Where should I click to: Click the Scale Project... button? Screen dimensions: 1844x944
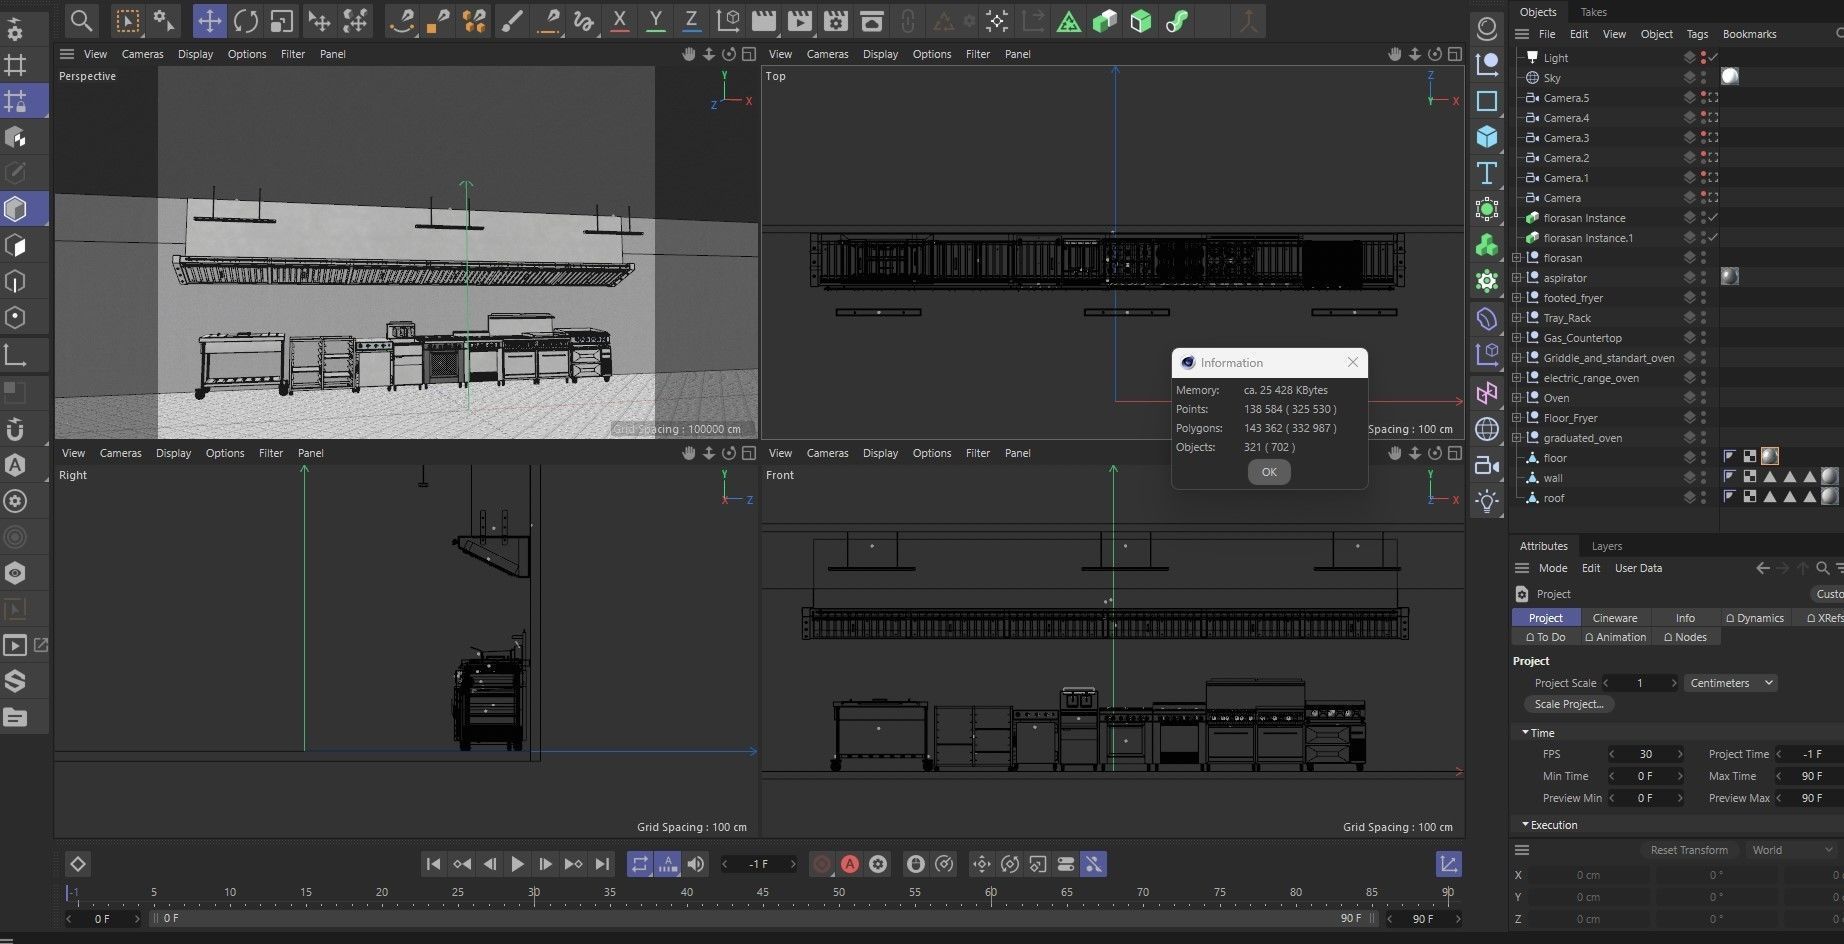[x=1568, y=704]
